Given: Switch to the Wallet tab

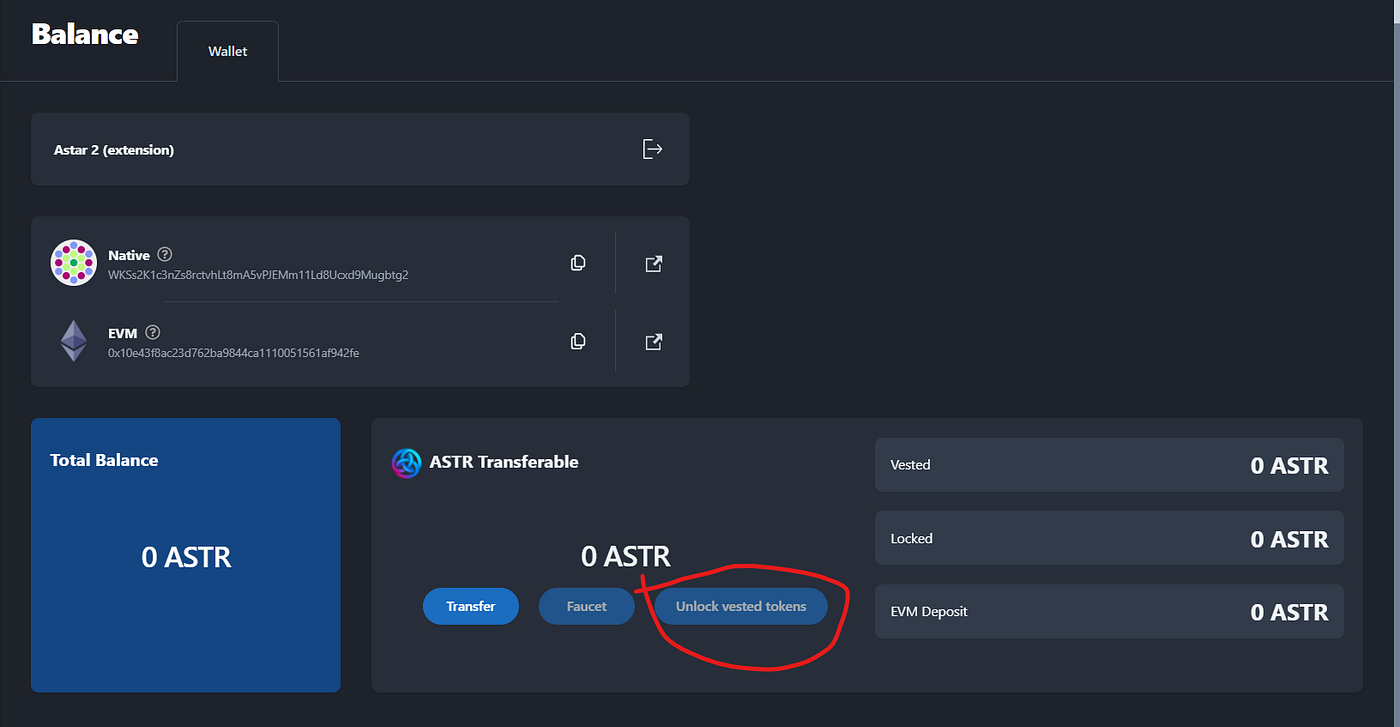Looking at the screenshot, I should pyautogui.click(x=228, y=51).
